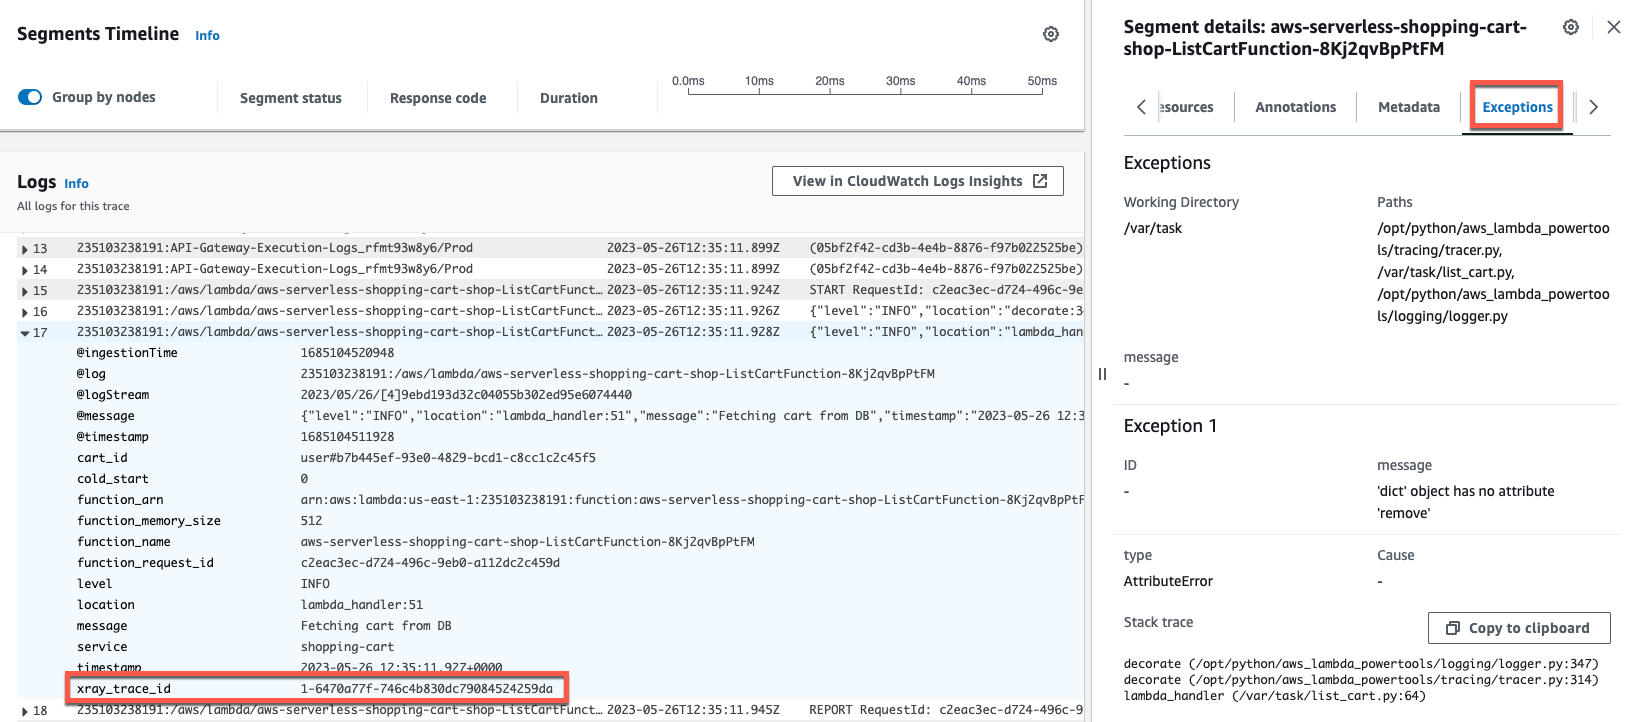The height and width of the screenshot is (722, 1630).
Task: Select the xray_trace_id value
Action: point(427,689)
